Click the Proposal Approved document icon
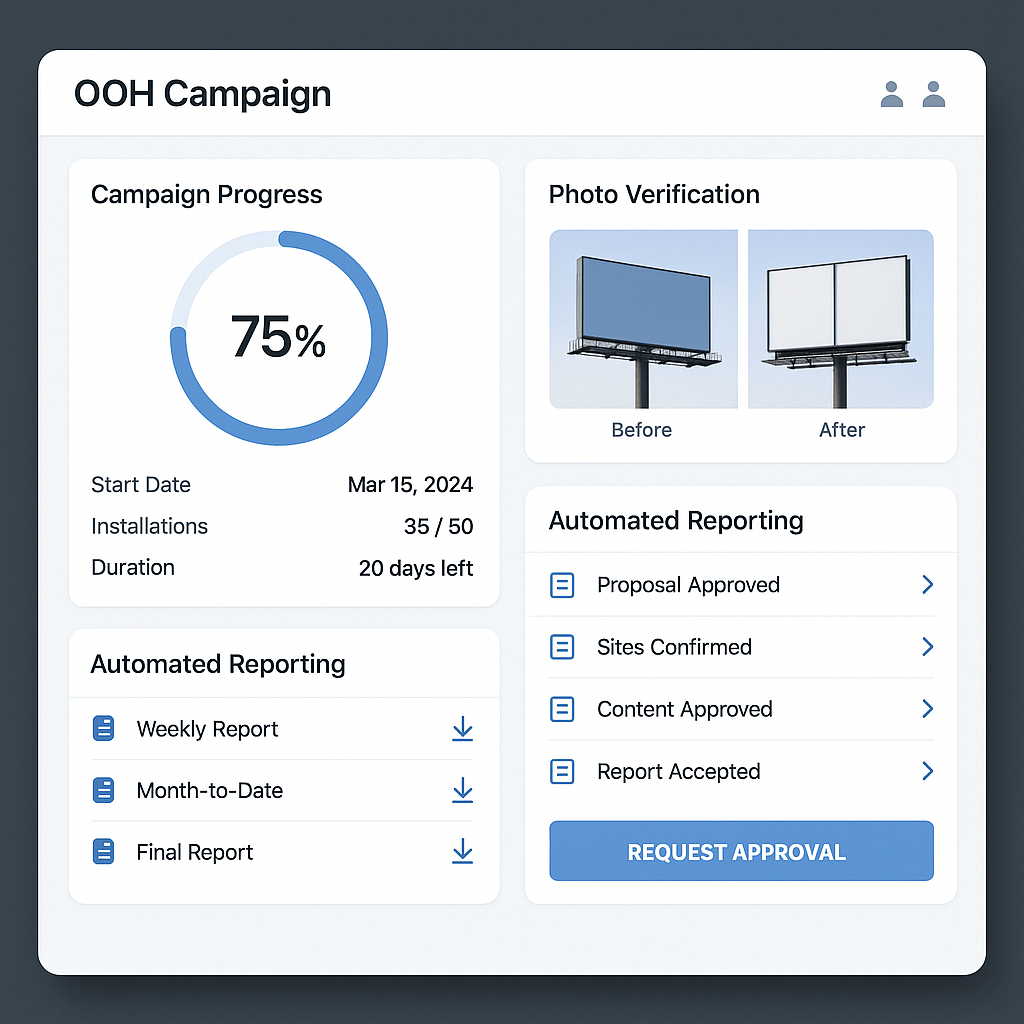1024x1024 pixels. 563,585
